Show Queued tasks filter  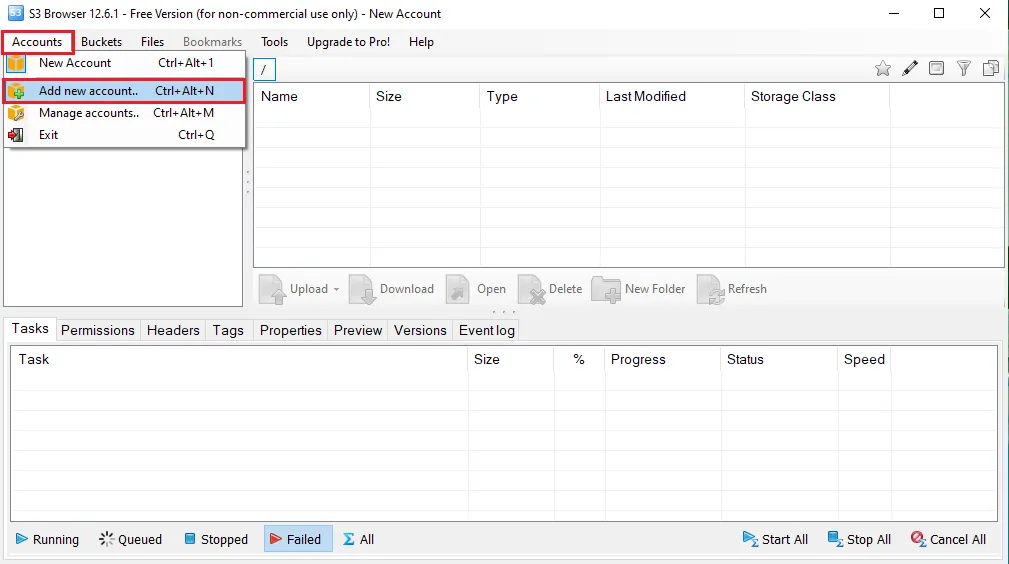(x=131, y=540)
